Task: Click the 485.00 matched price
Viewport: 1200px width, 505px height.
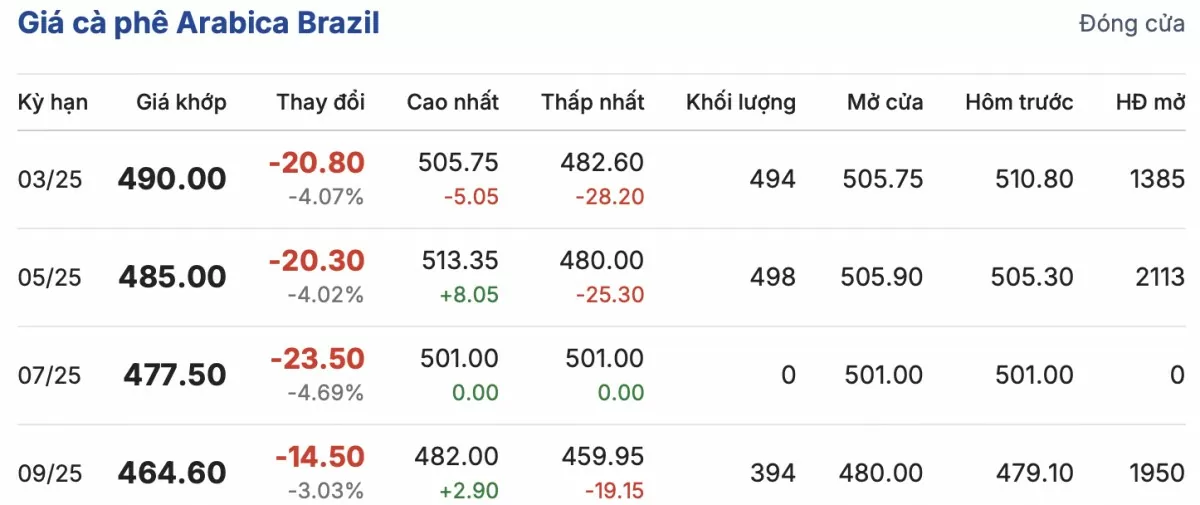Action: [172, 277]
